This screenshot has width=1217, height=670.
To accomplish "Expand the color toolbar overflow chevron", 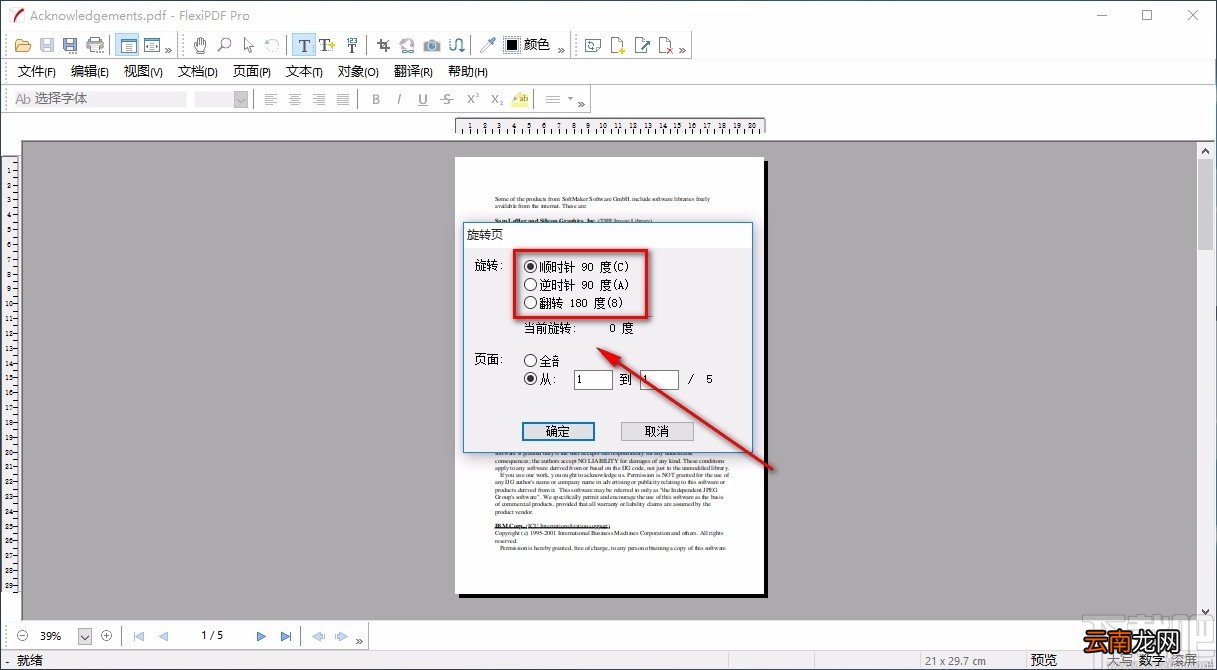I will click(x=561, y=48).
